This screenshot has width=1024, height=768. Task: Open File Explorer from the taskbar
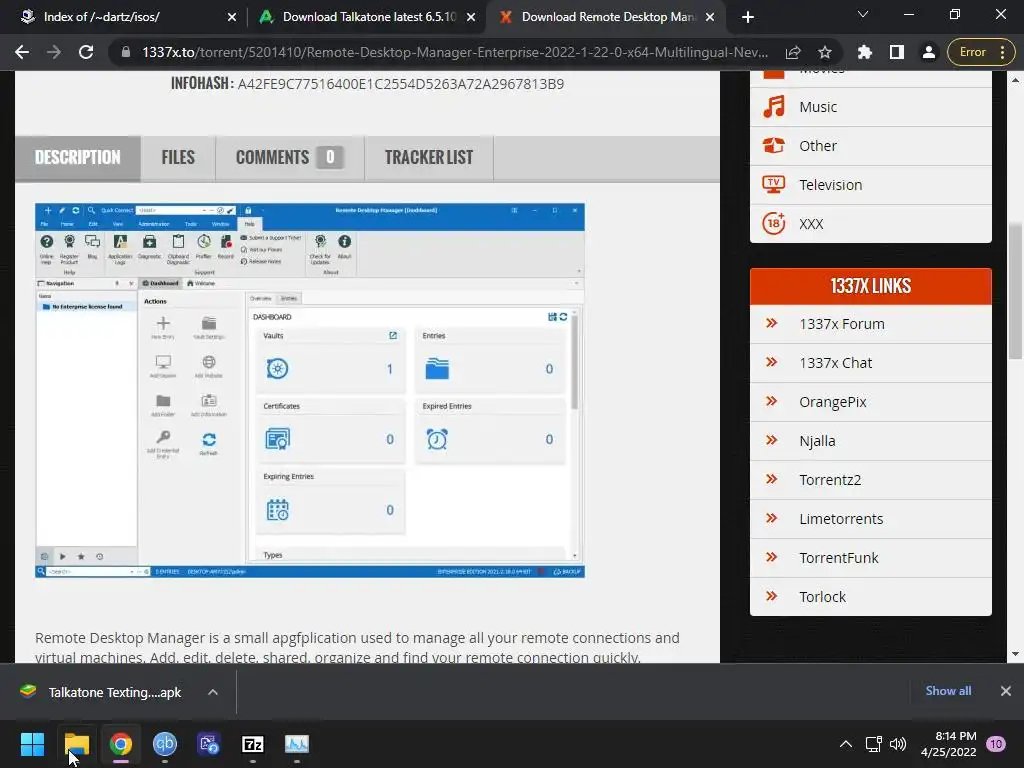(76, 744)
